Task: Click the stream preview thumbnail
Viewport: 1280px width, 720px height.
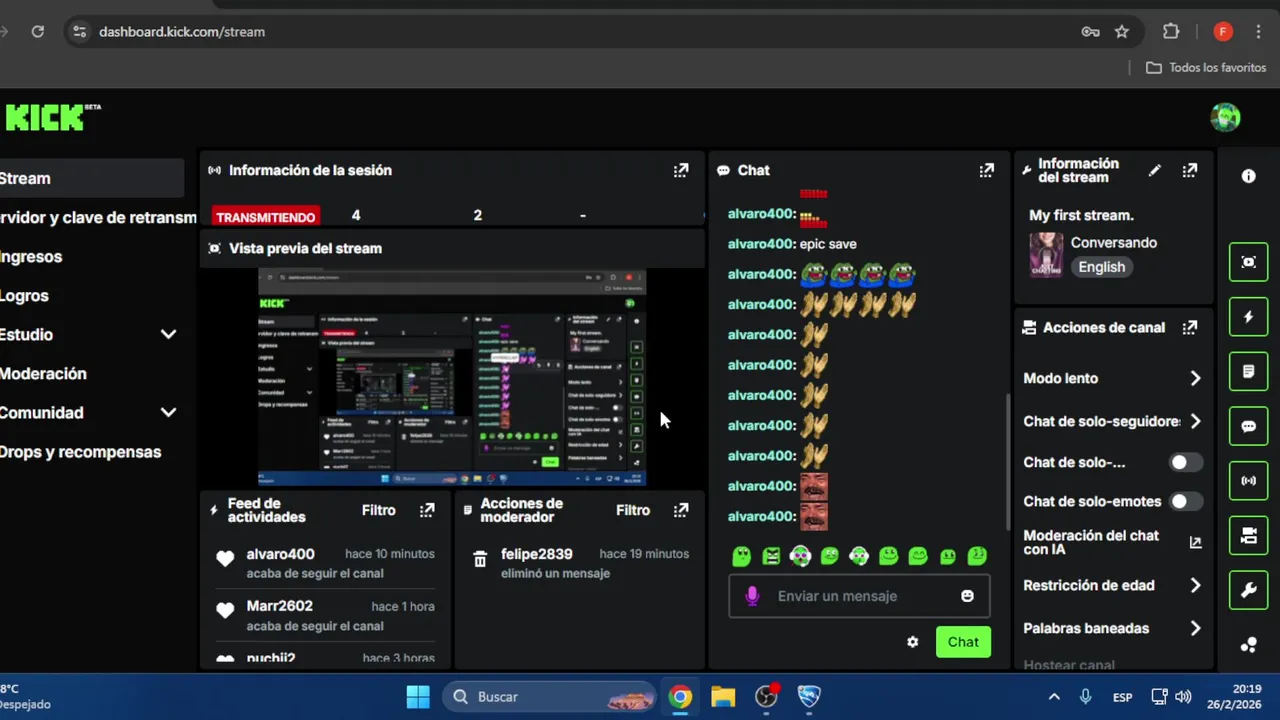Action: coord(452,377)
